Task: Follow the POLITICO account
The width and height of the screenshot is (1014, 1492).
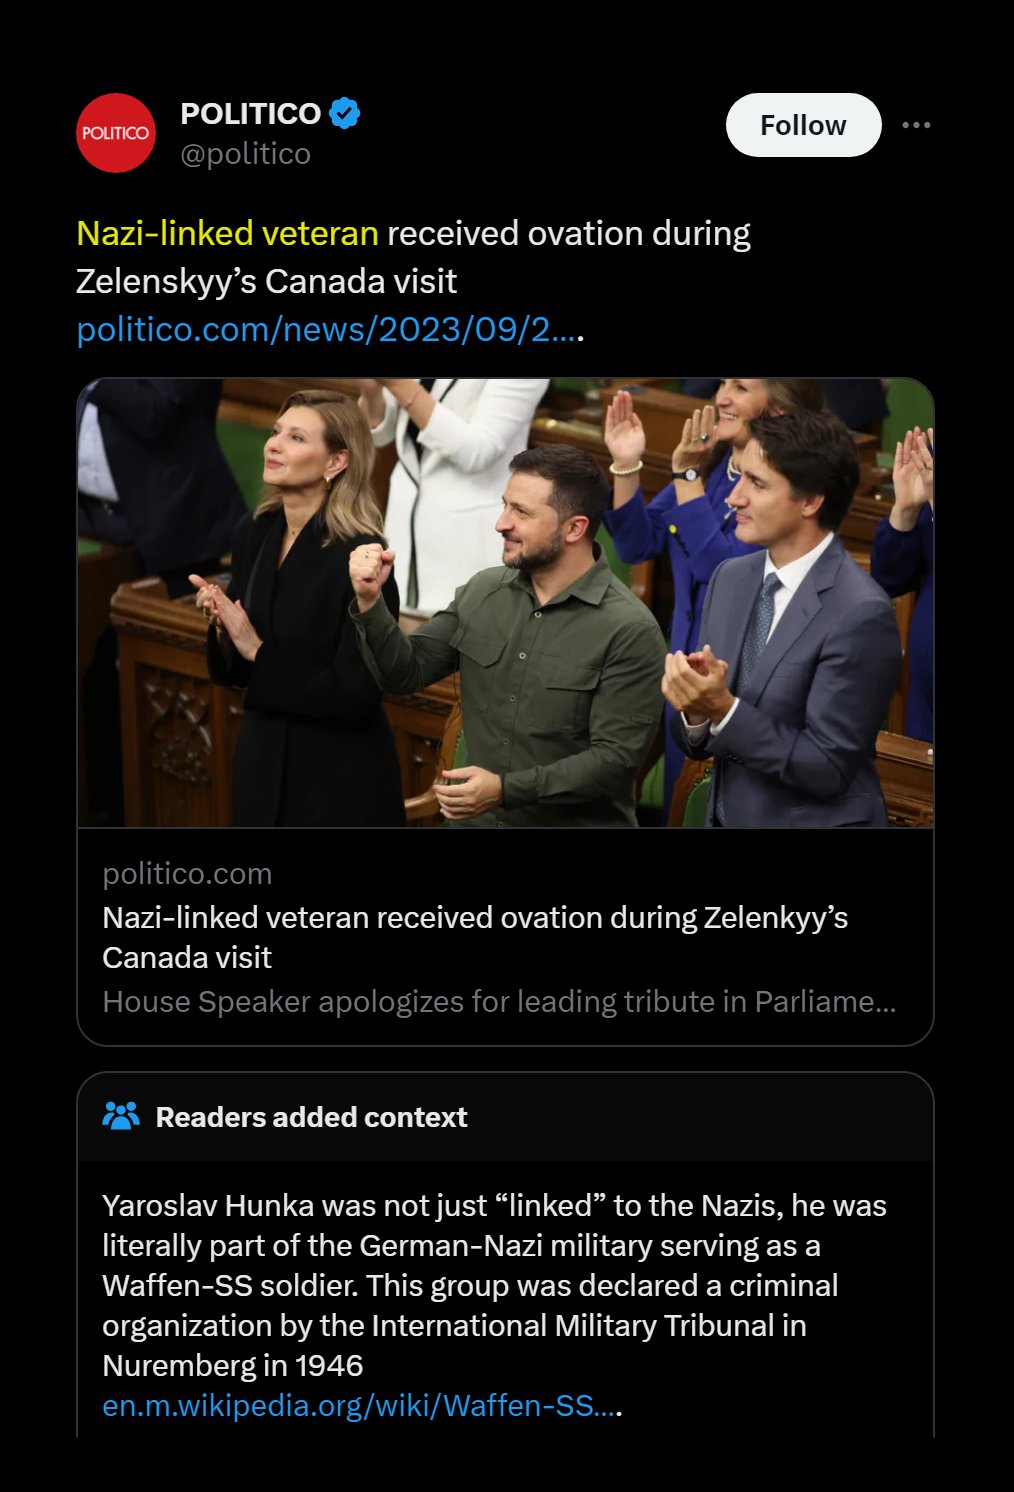Action: (803, 125)
